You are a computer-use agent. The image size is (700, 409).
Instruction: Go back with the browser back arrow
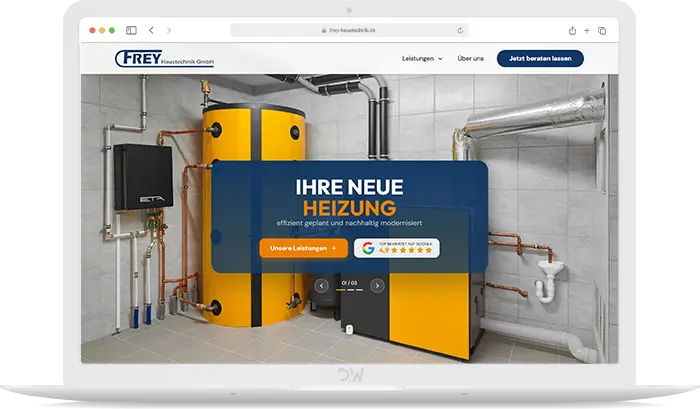pos(151,30)
